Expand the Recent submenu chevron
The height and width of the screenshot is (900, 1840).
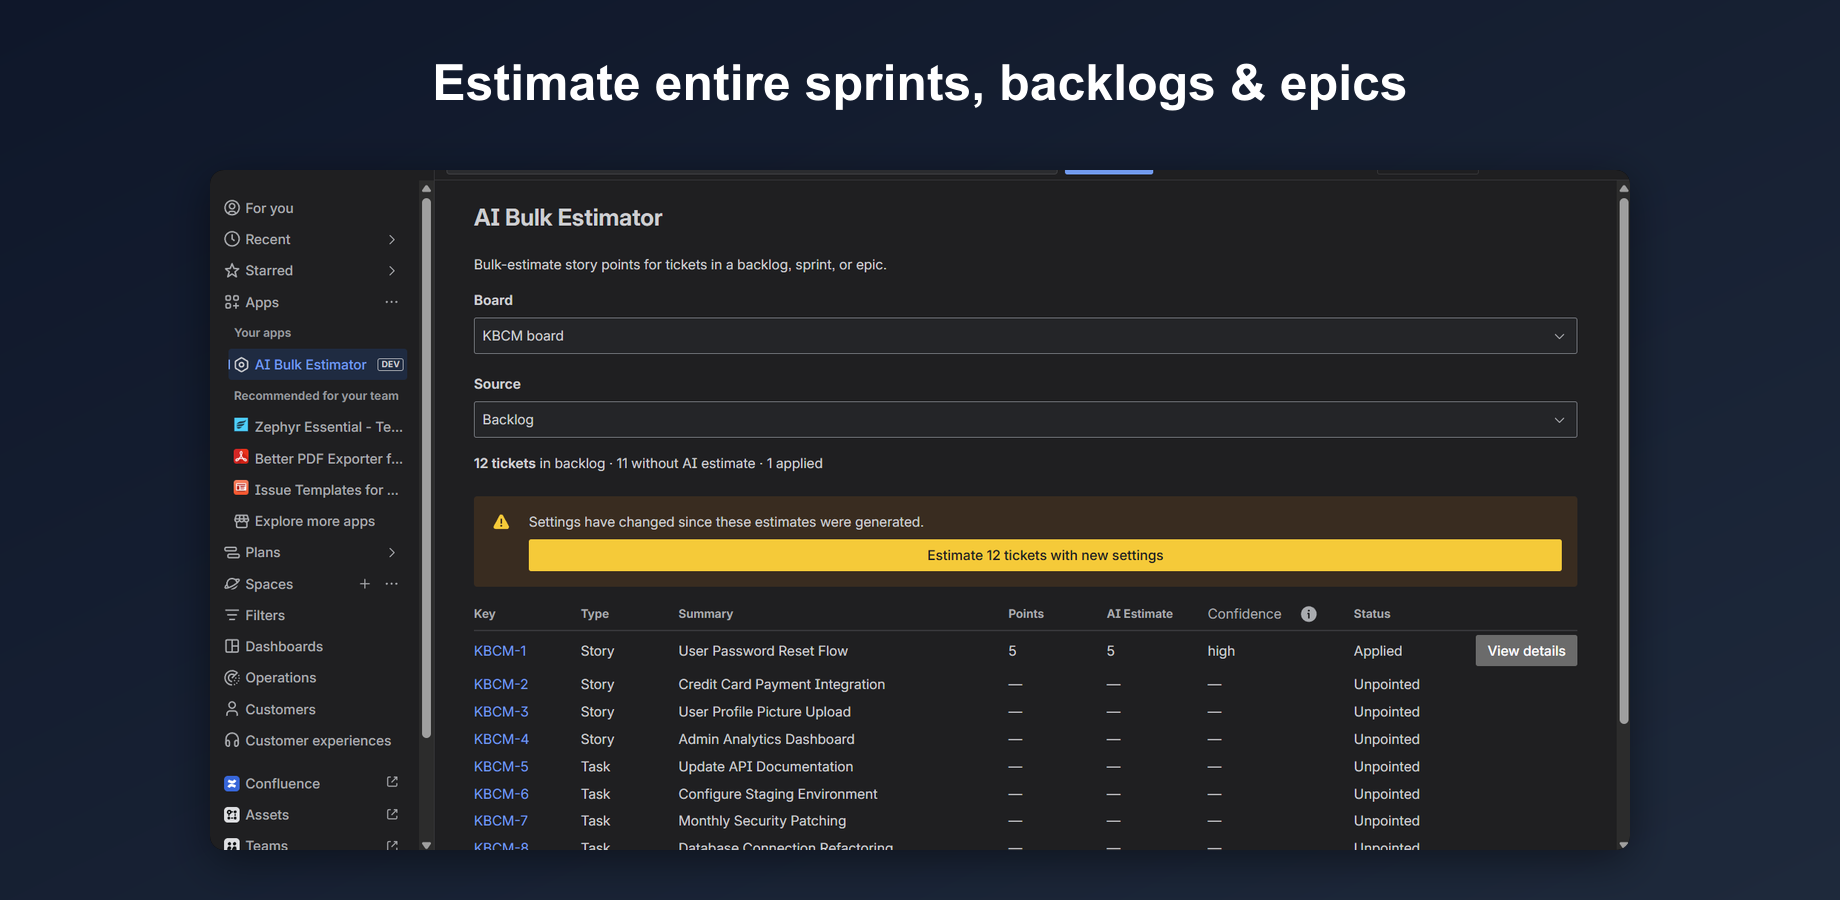[x=392, y=240]
